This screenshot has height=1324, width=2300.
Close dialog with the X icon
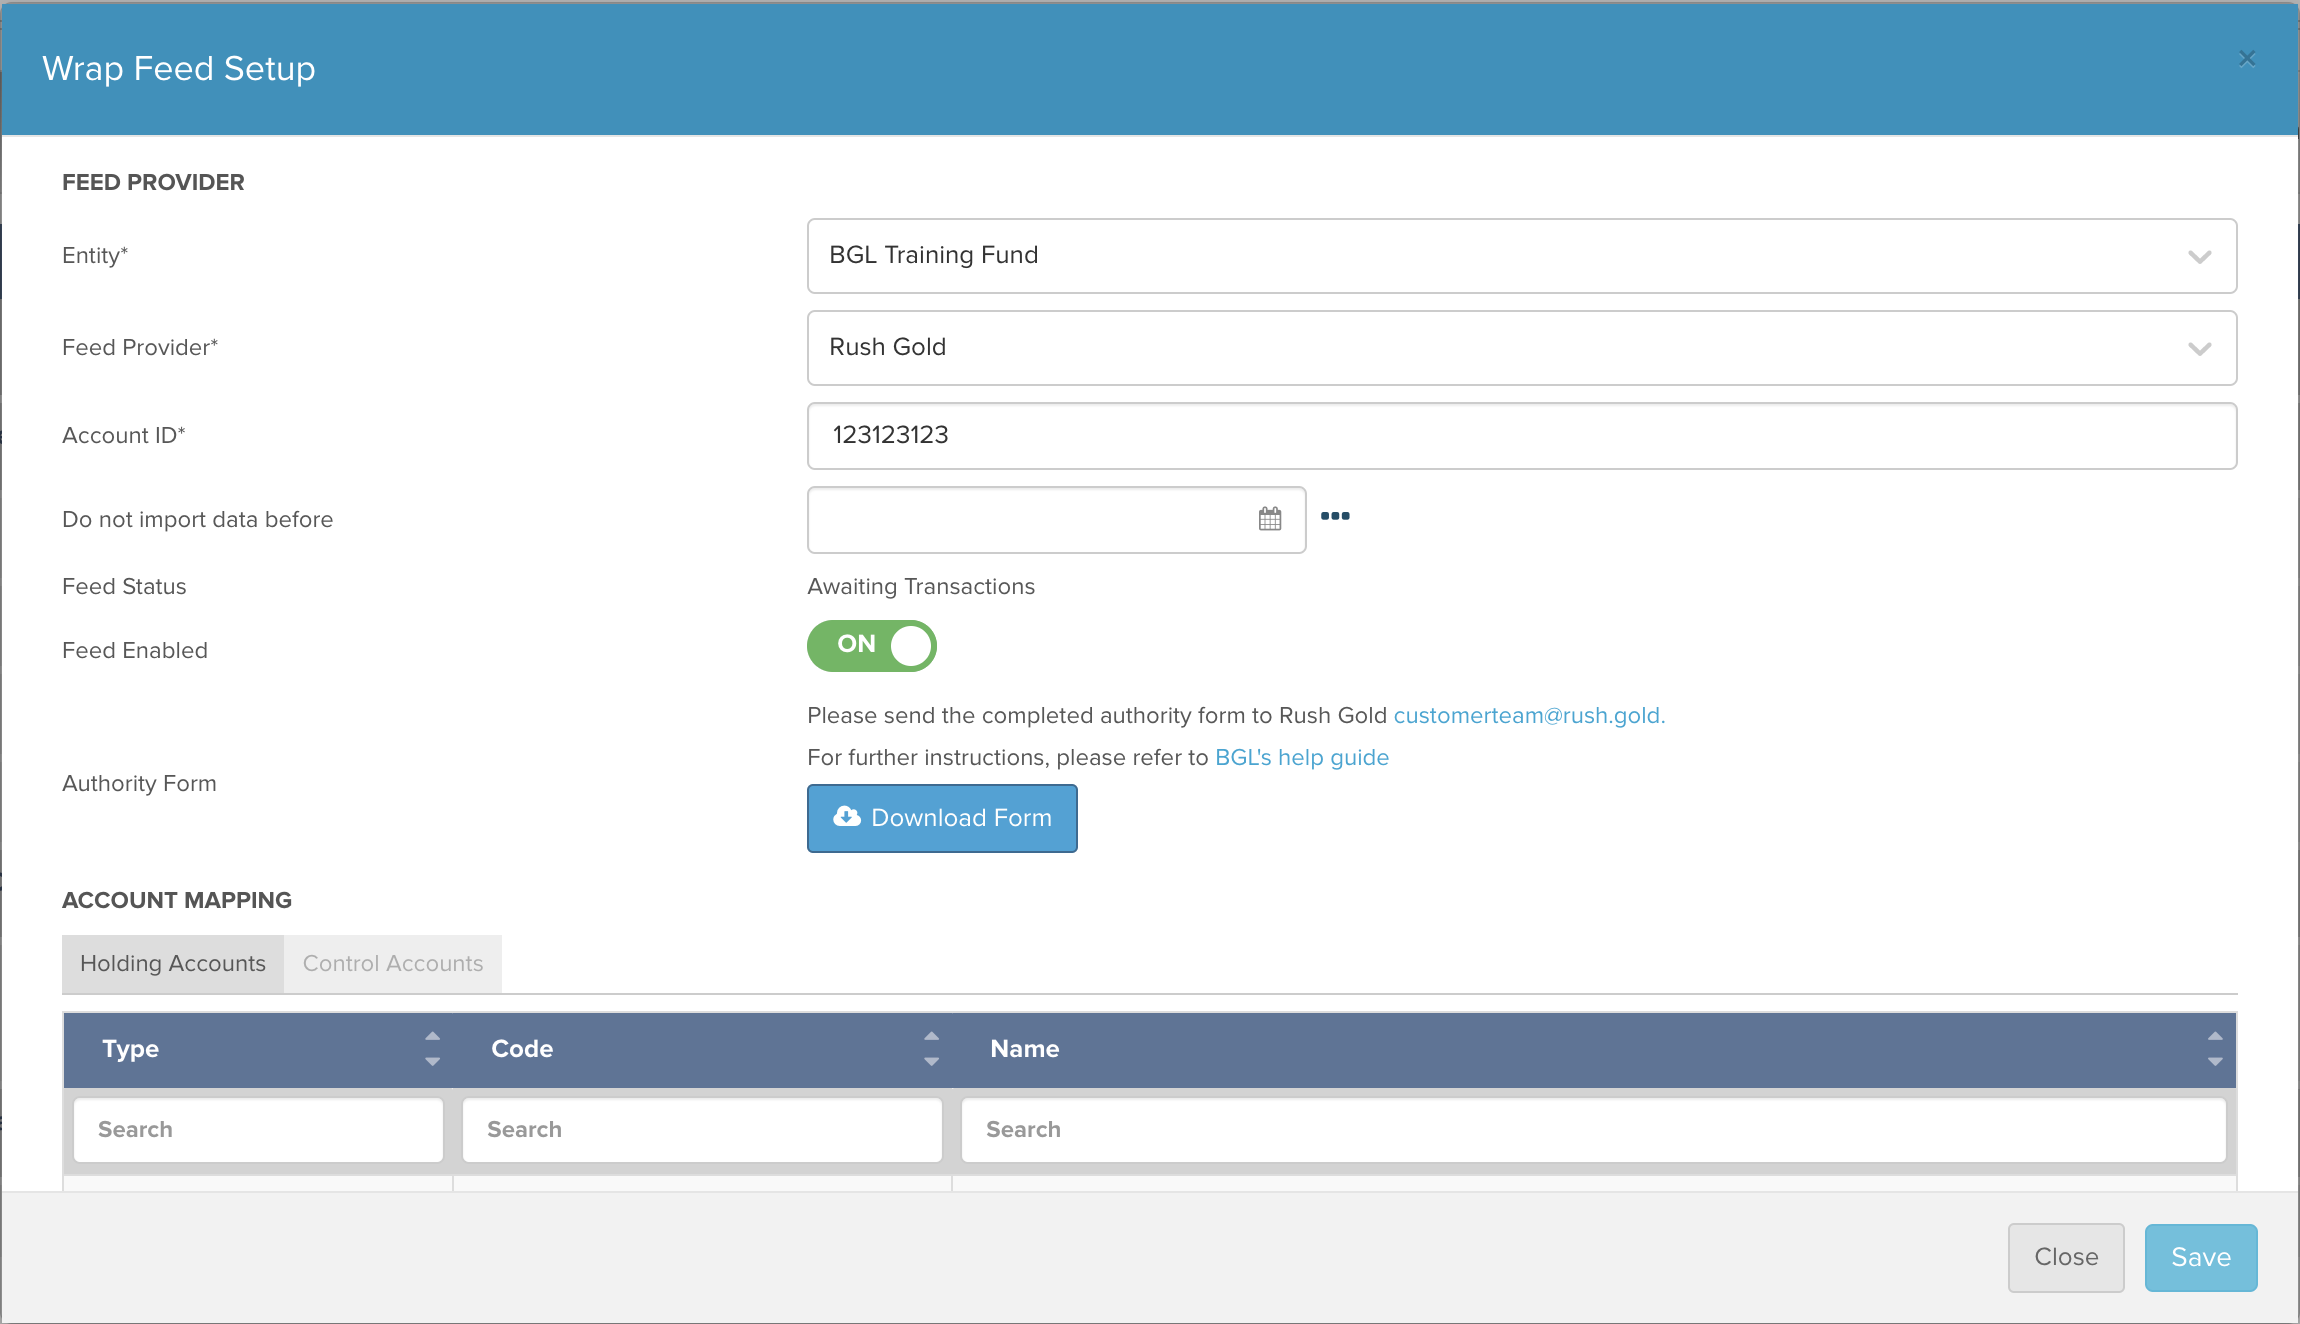(2247, 59)
